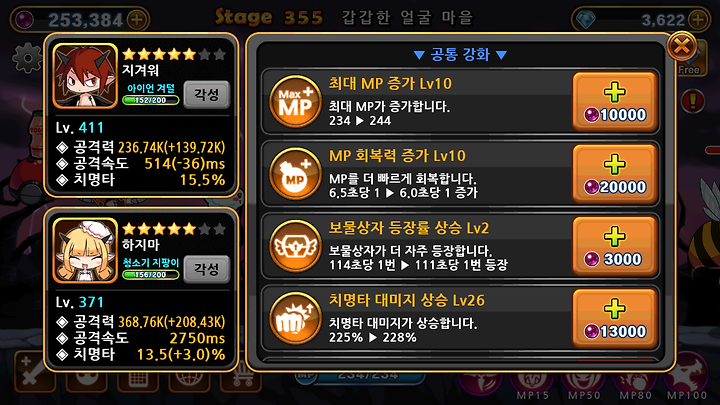This screenshot has height=405, width=720.
Task: Upgrade MP 회복력 증가 for 20000
Action: (x=615, y=174)
